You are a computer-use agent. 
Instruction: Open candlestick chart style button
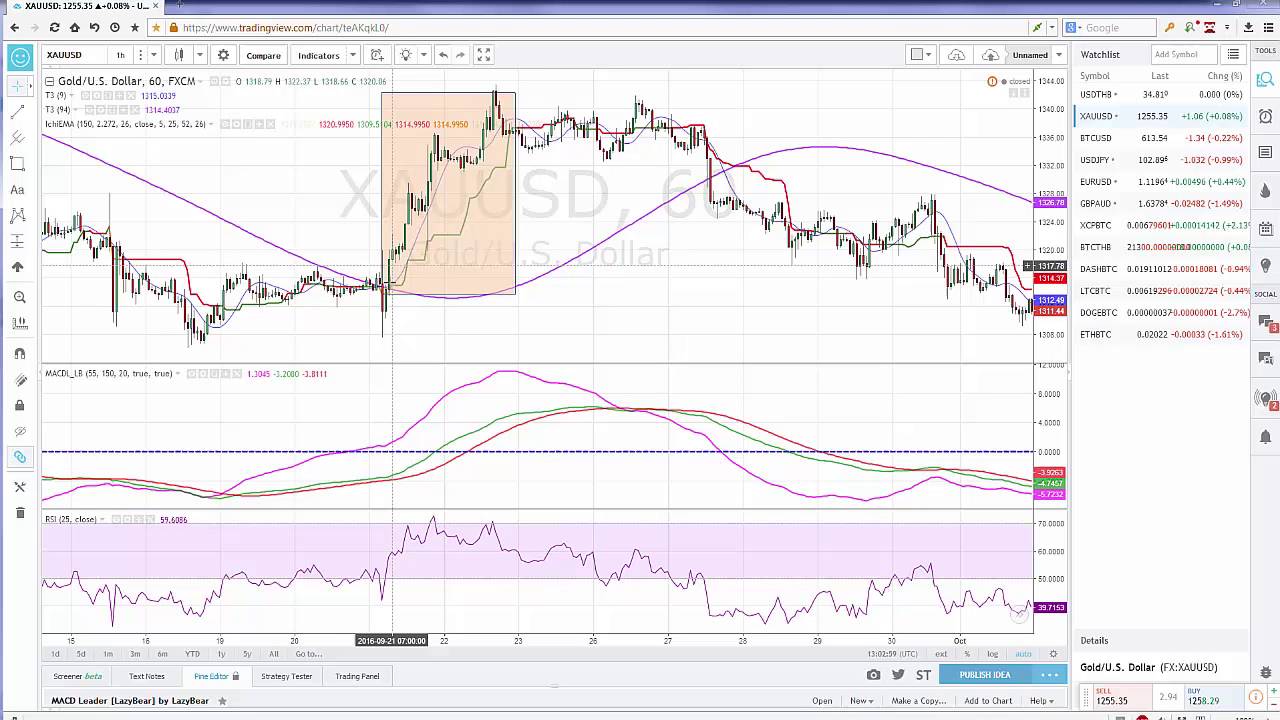[x=179, y=55]
